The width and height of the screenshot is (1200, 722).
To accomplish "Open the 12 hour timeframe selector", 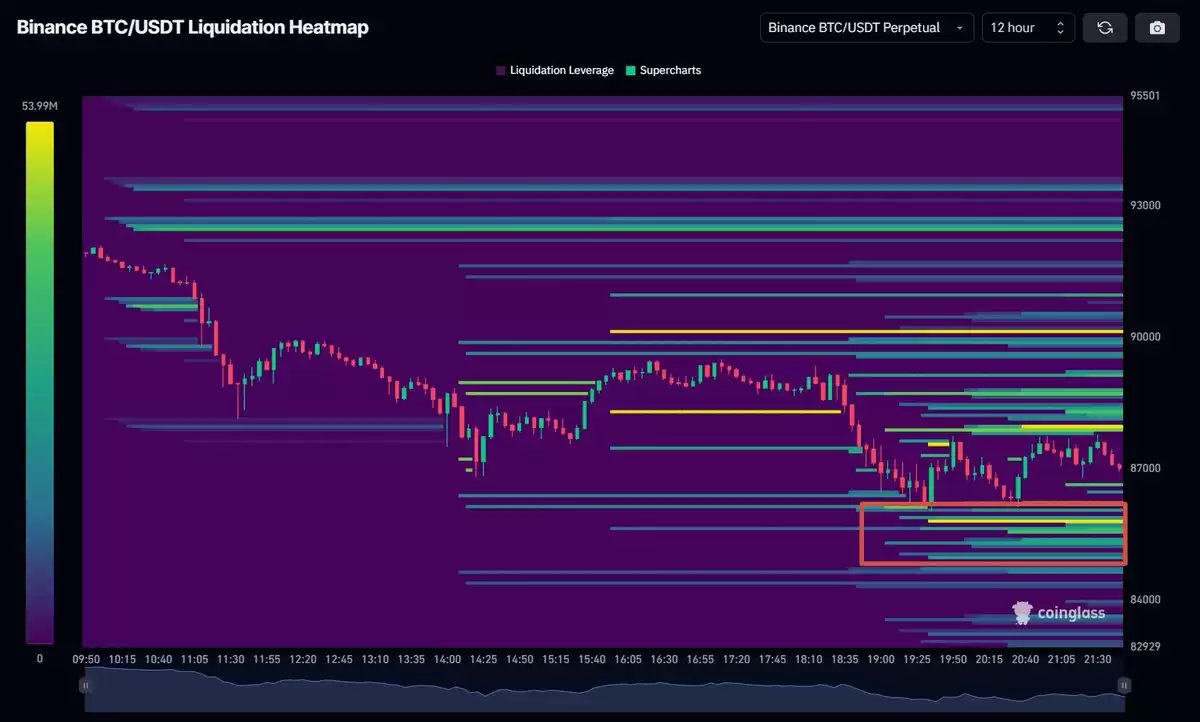I will [x=1028, y=28].
